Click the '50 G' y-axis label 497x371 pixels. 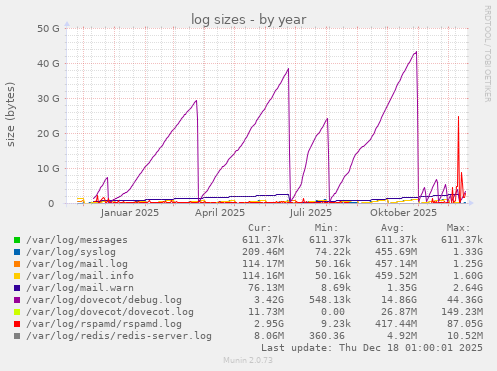[x=48, y=29]
